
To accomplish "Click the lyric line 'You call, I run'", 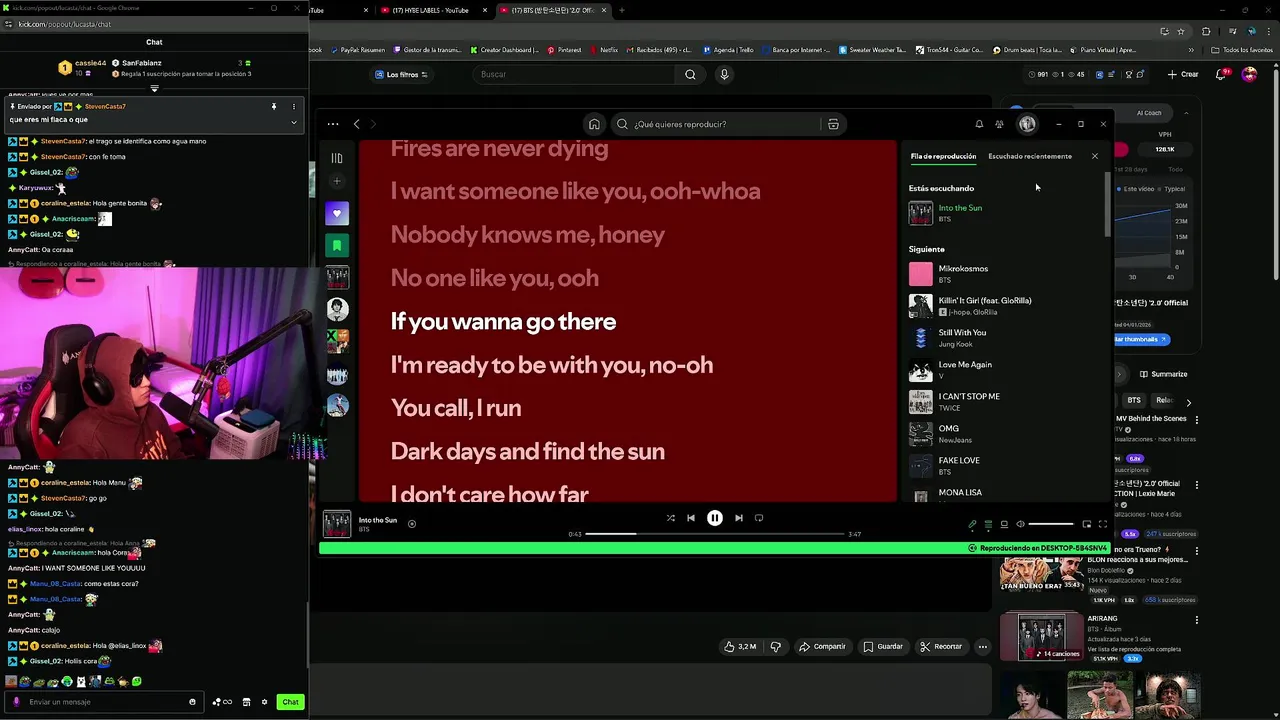I will (456, 408).
